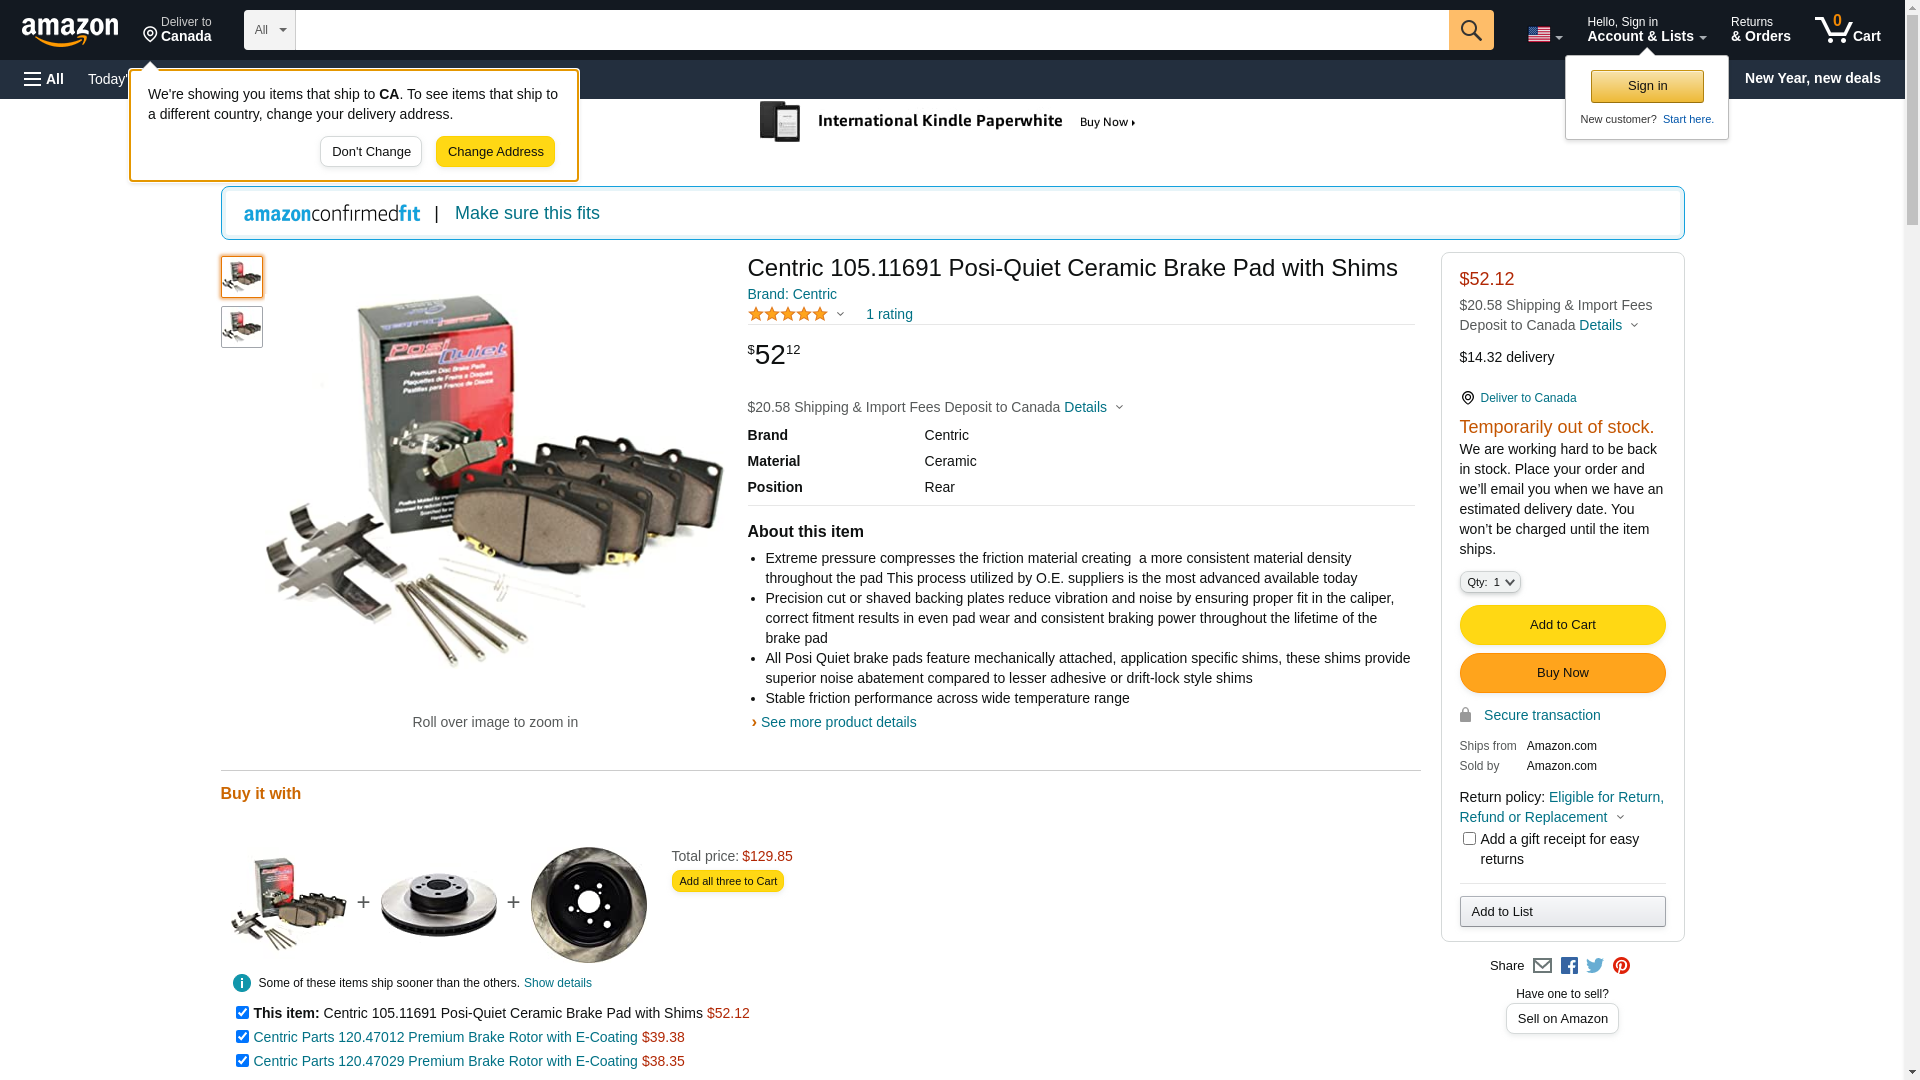Open the Qty quantity dropdown
This screenshot has width=1920, height=1080.
coord(1490,582)
